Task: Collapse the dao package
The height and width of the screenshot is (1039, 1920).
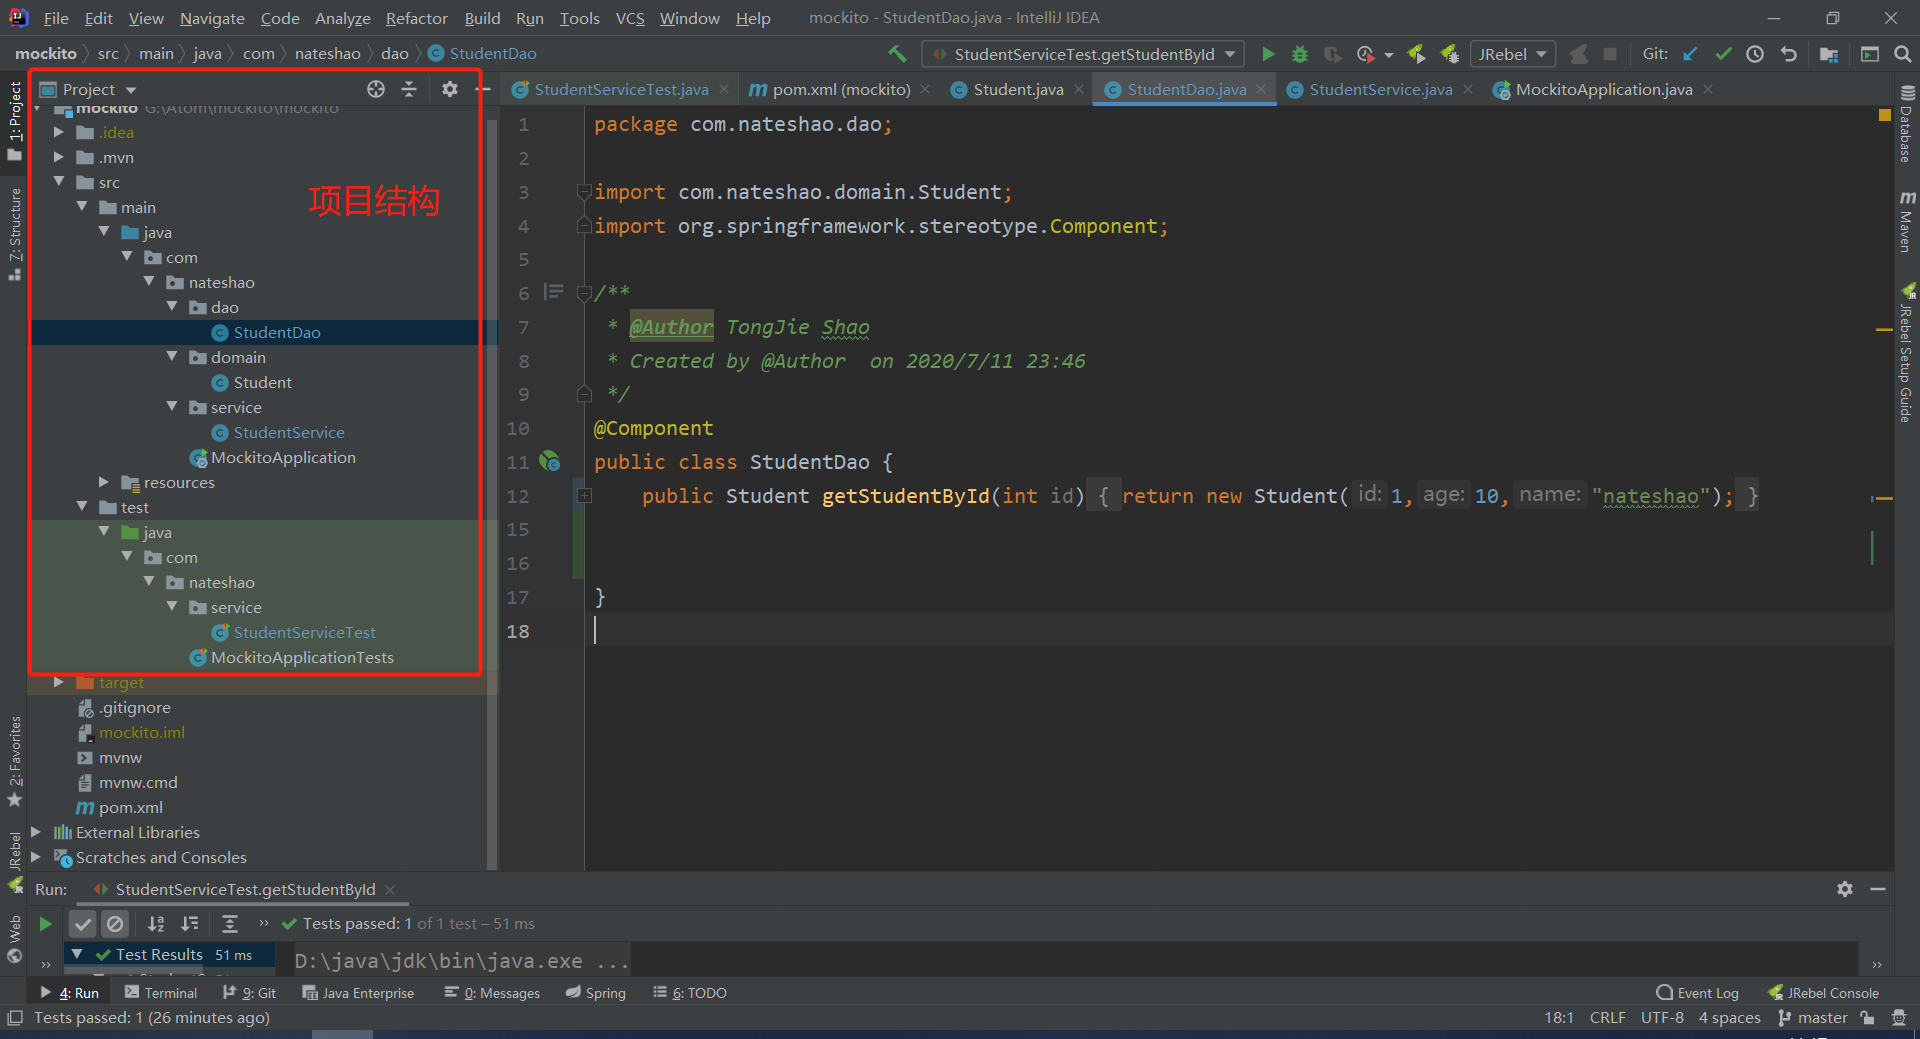Action: pos(172,307)
